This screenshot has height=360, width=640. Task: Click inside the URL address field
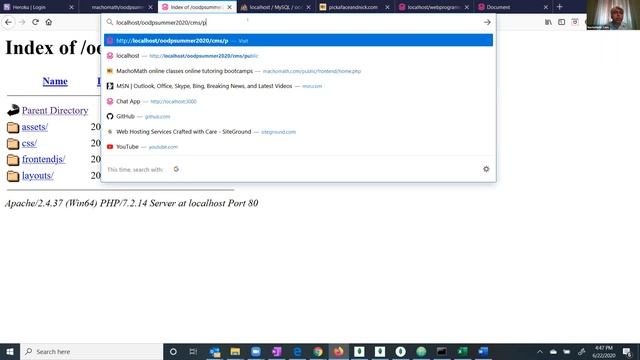pos(298,22)
